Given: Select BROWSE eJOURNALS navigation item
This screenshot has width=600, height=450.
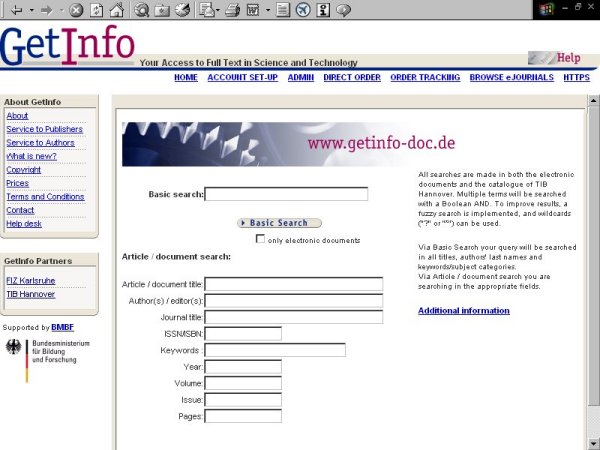Looking at the screenshot, I should pos(512,77).
